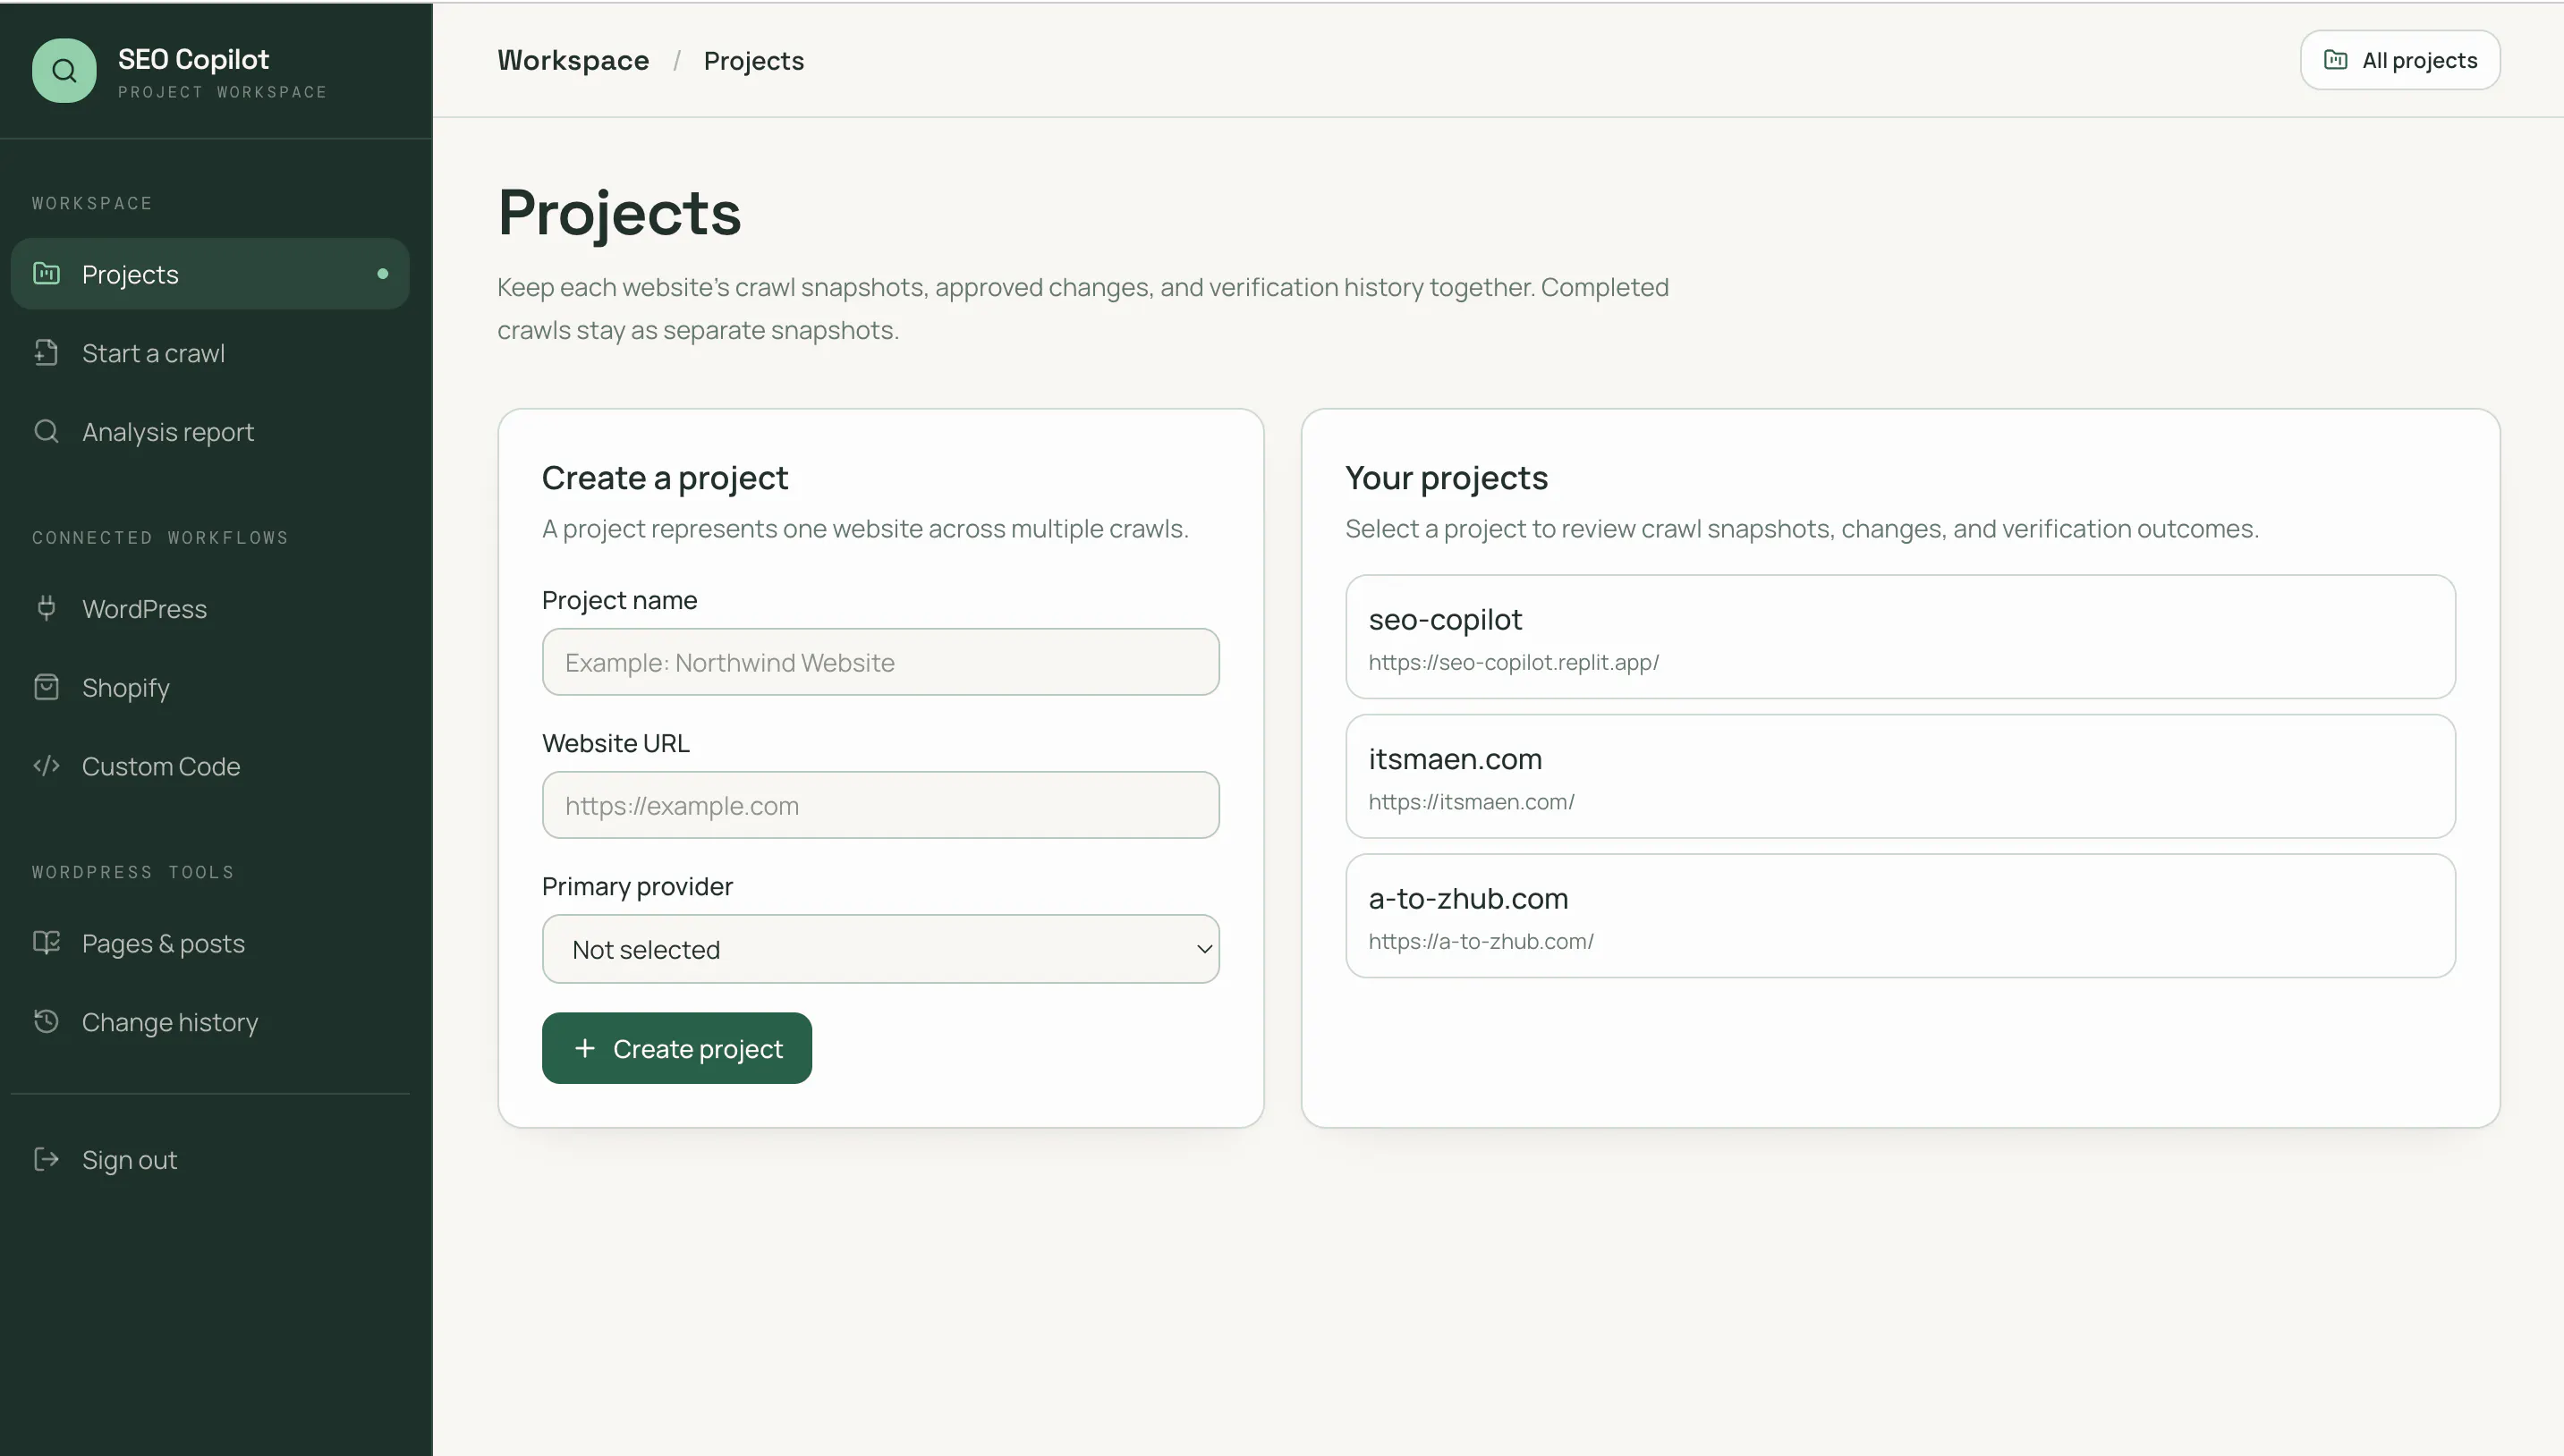This screenshot has height=1456, width=2564.
Task: Click the https://itsmaen.com/ URL text
Action: pyautogui.click(x=1471, y=802)
